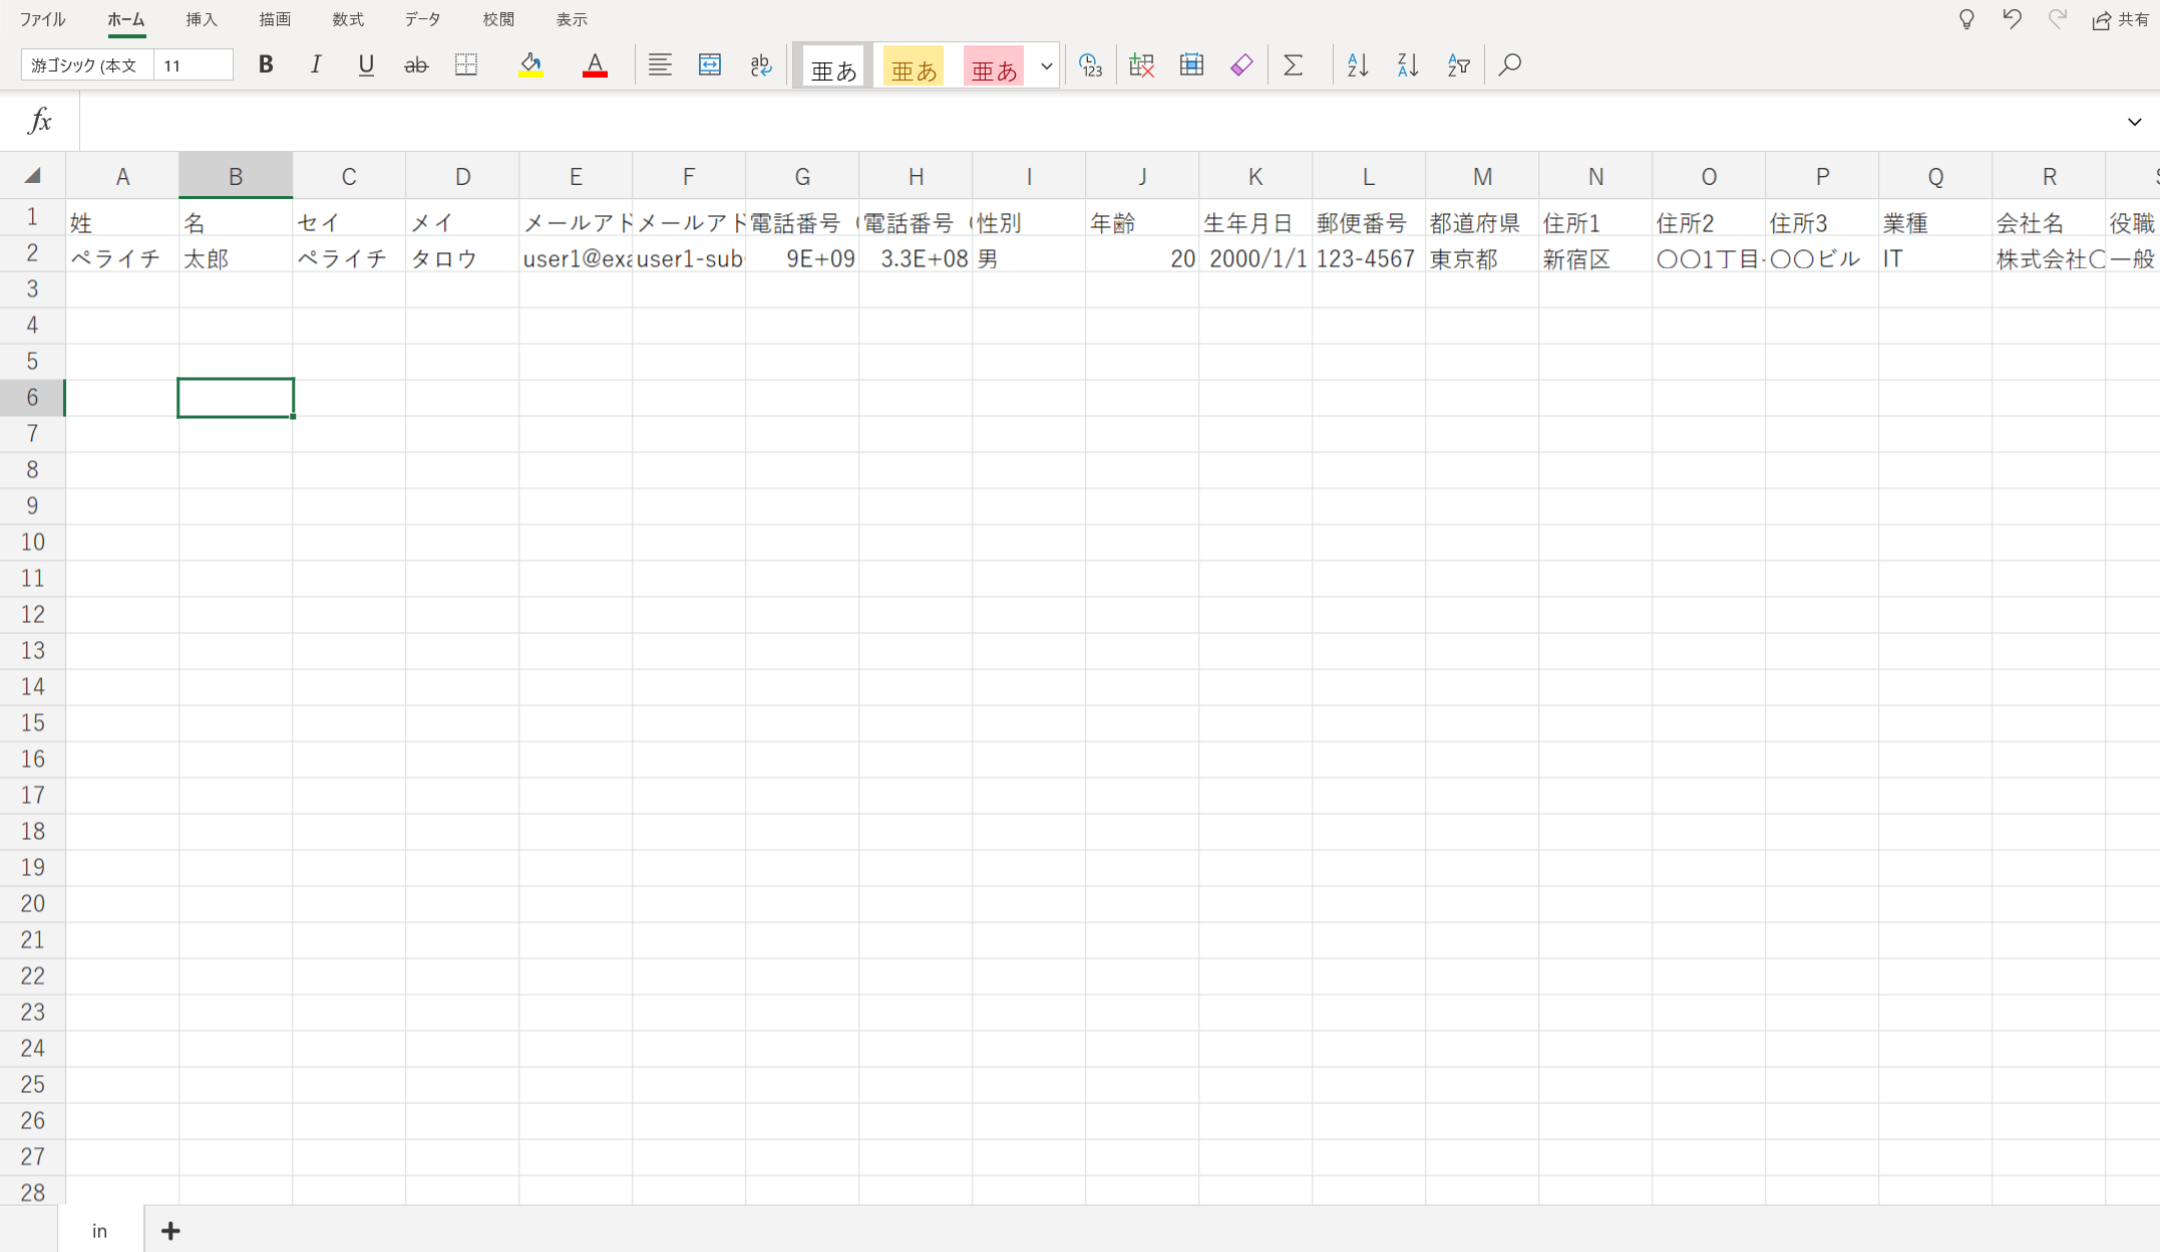Sort ascending A to Z
The width and height of the screenshot is (2160, 1252).
point(1357,65)
